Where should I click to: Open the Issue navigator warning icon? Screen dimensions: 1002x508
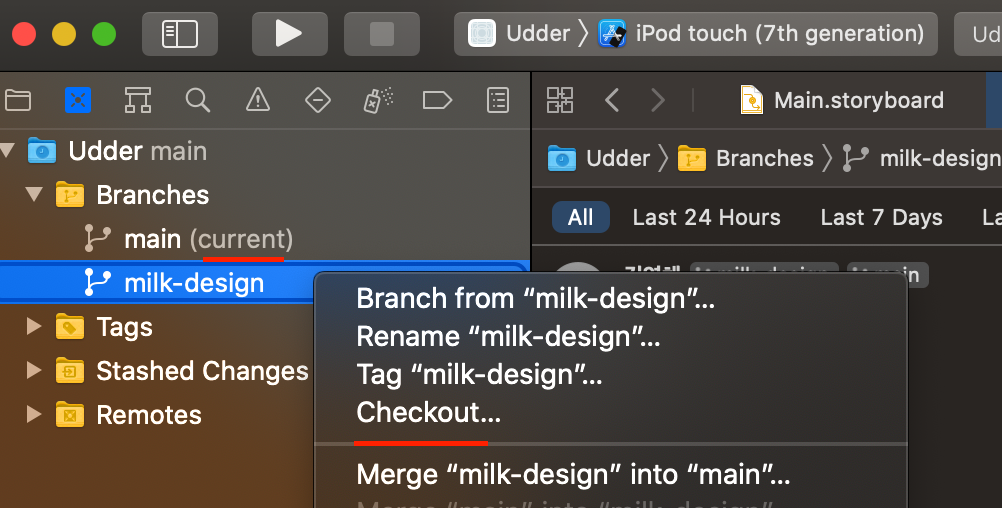258,100
